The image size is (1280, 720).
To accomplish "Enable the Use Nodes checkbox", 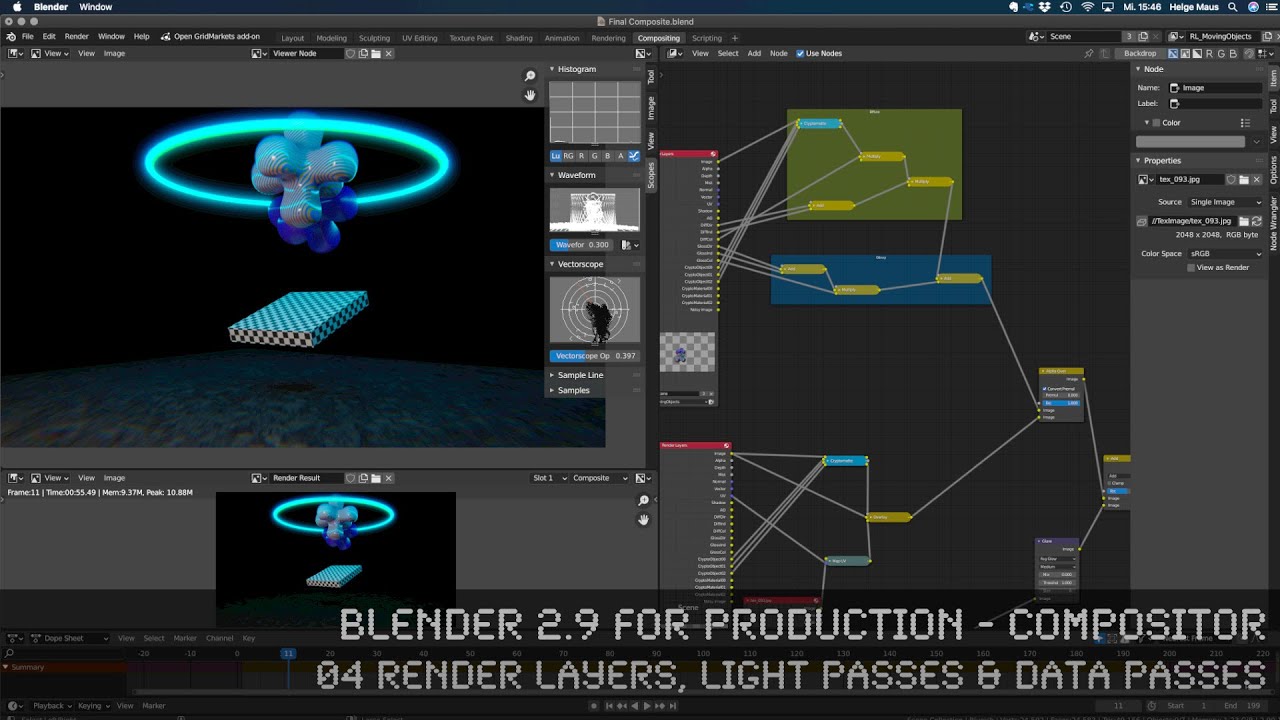I will click(800, 53).
